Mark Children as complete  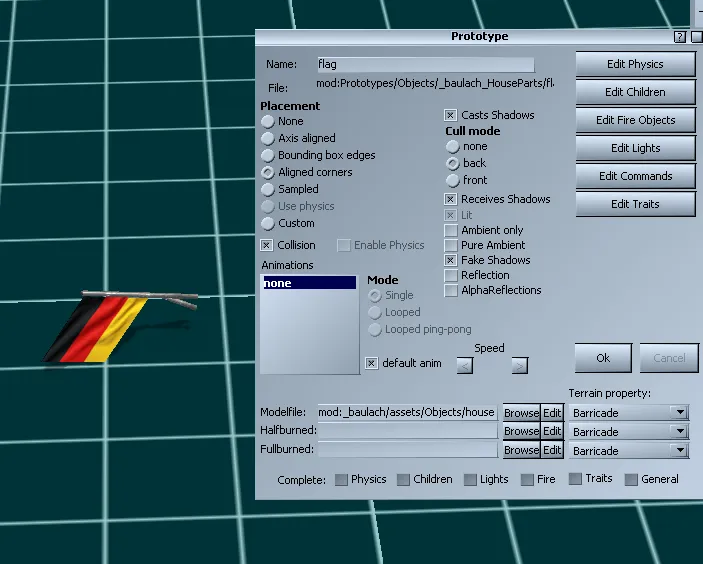click(x=403, y=480)
